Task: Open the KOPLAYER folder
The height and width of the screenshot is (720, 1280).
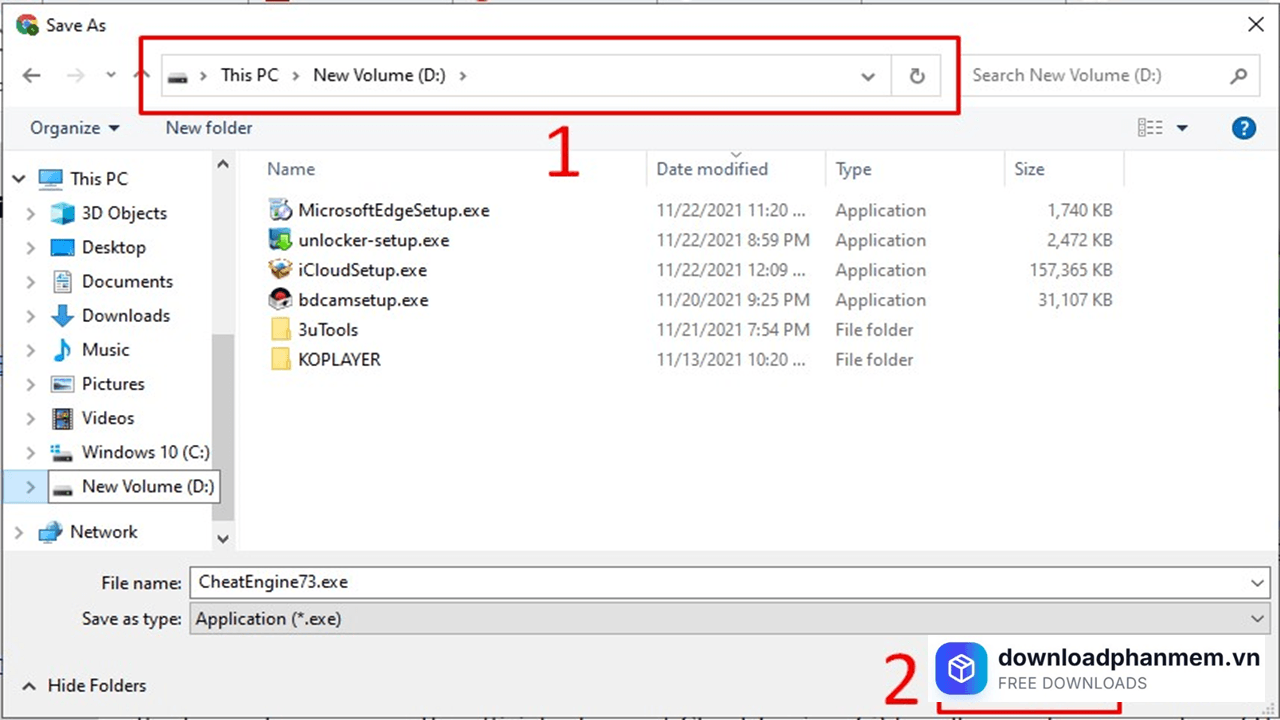Action: pos(339,360)
